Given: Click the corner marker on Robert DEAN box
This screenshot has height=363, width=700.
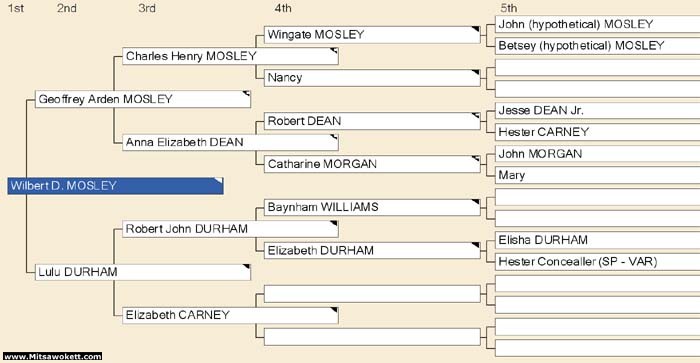Looking at the screenshot, I should tap(475, 116).
